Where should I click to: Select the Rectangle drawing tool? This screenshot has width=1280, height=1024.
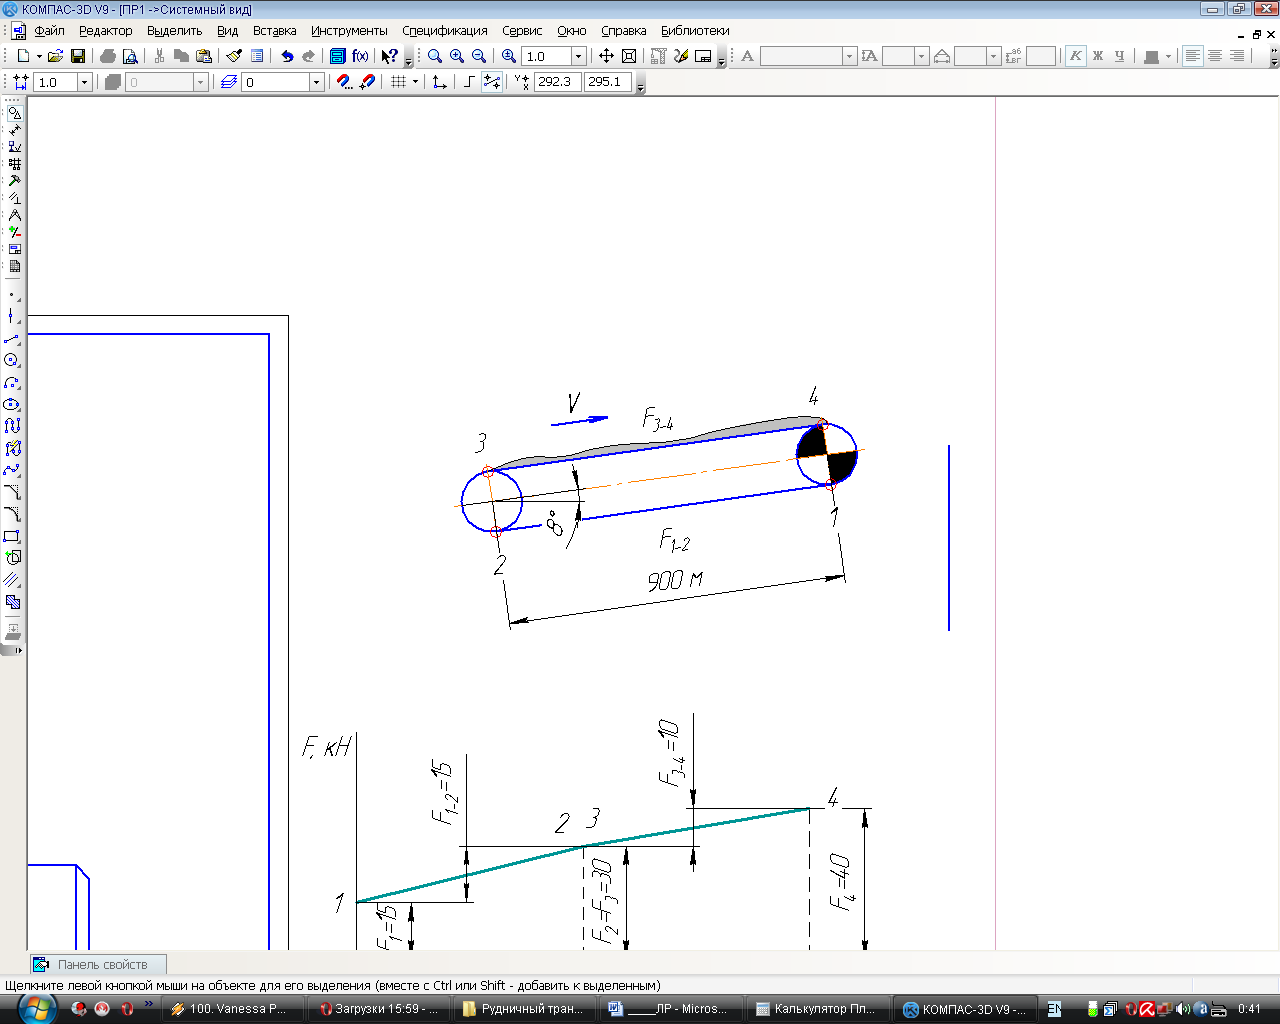12,536
